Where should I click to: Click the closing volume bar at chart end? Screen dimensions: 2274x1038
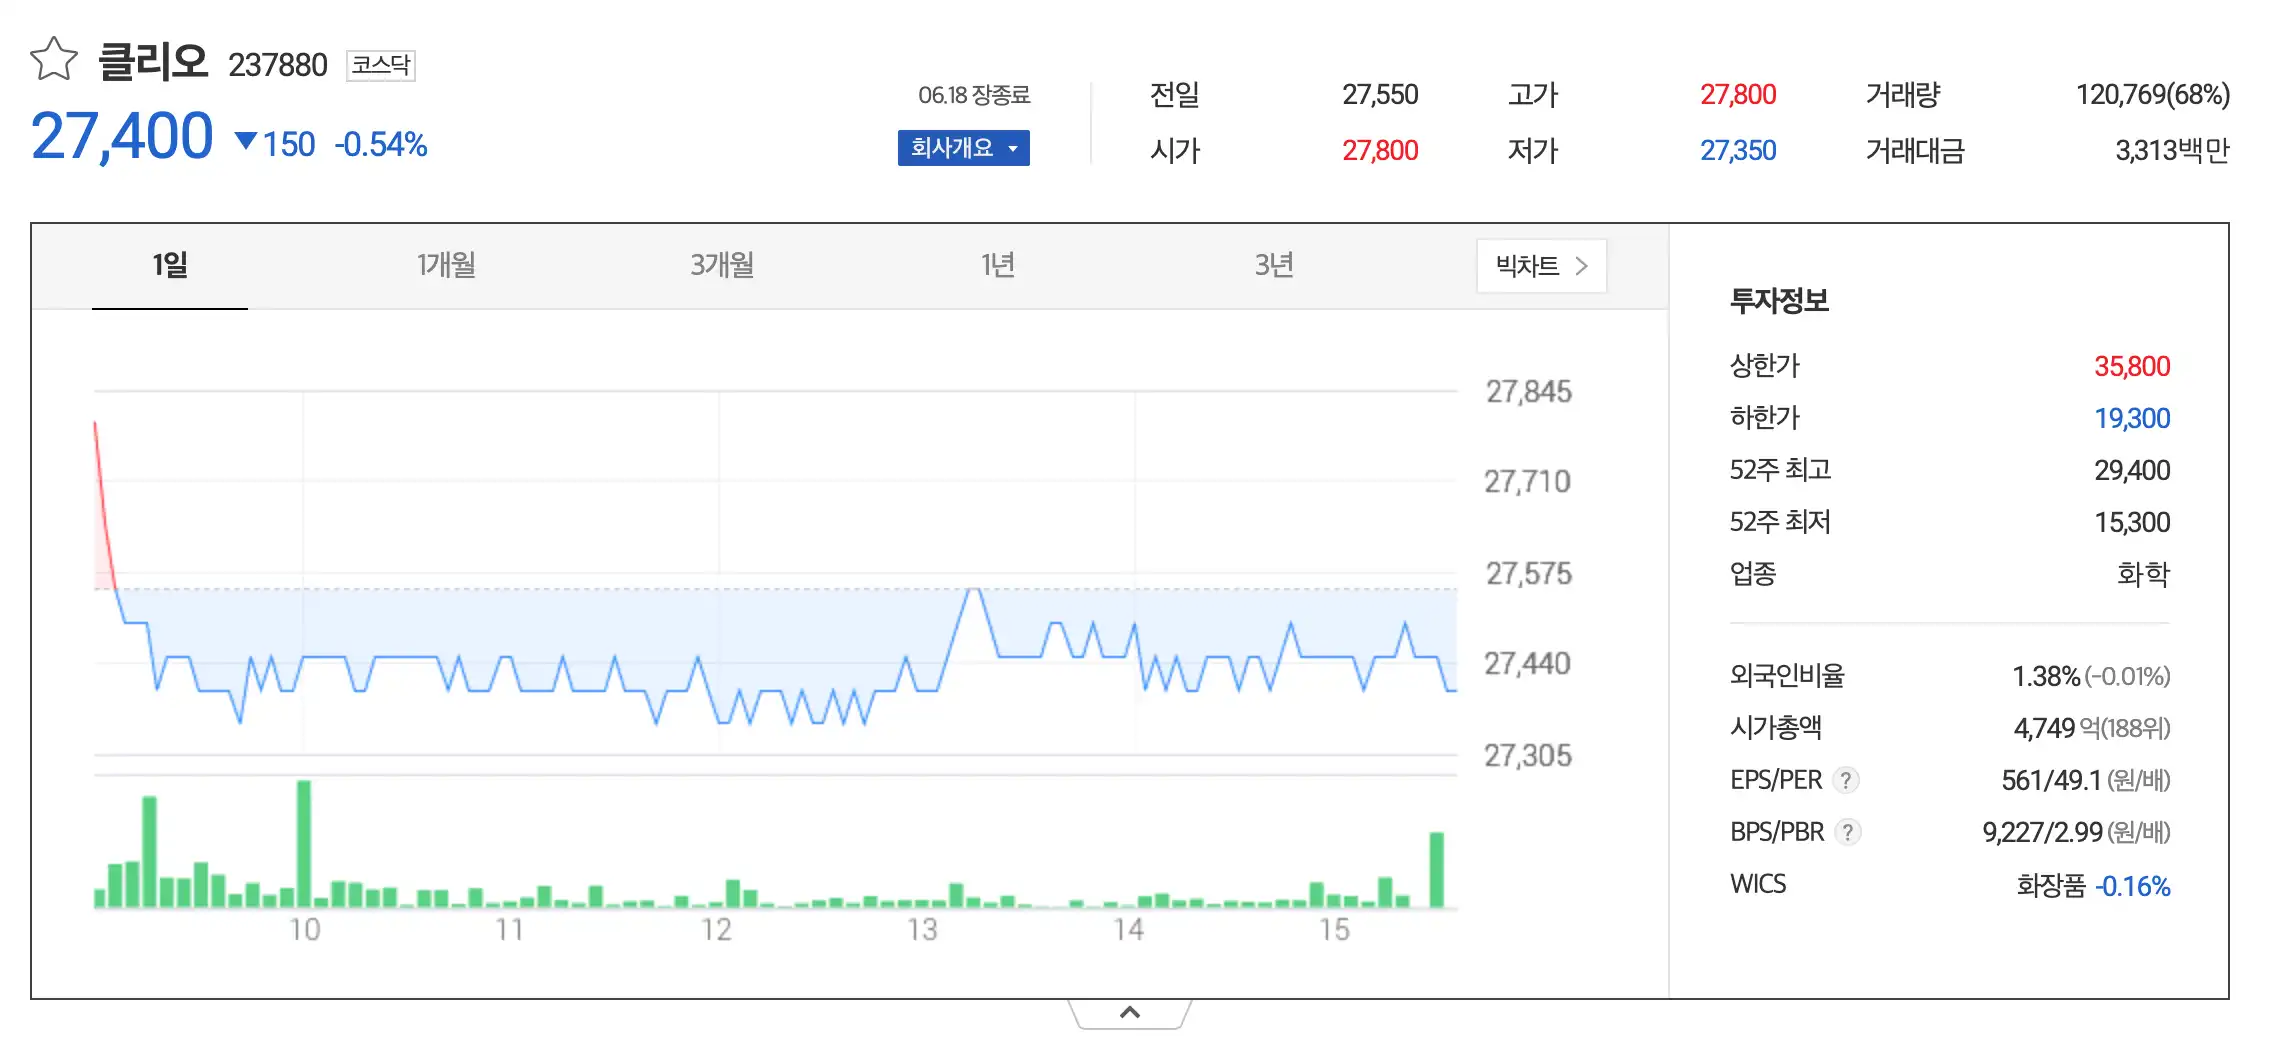pos(1437,870)
